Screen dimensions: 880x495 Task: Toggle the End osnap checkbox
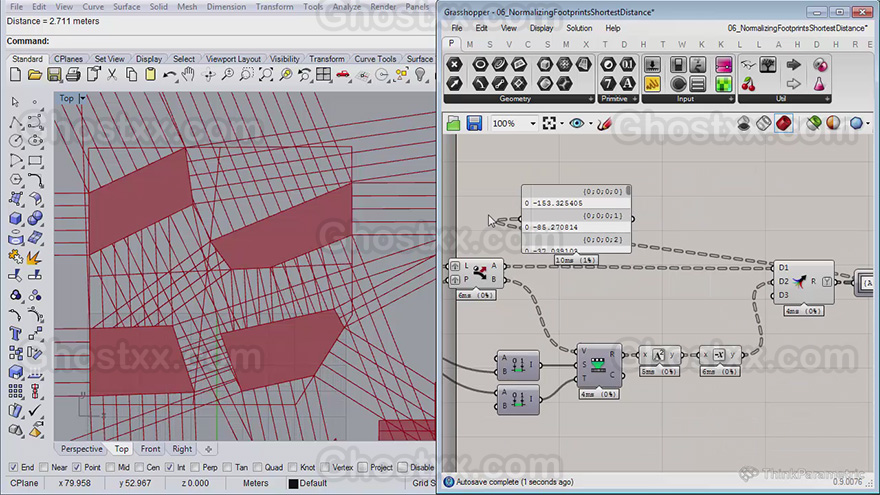(13, 467)
